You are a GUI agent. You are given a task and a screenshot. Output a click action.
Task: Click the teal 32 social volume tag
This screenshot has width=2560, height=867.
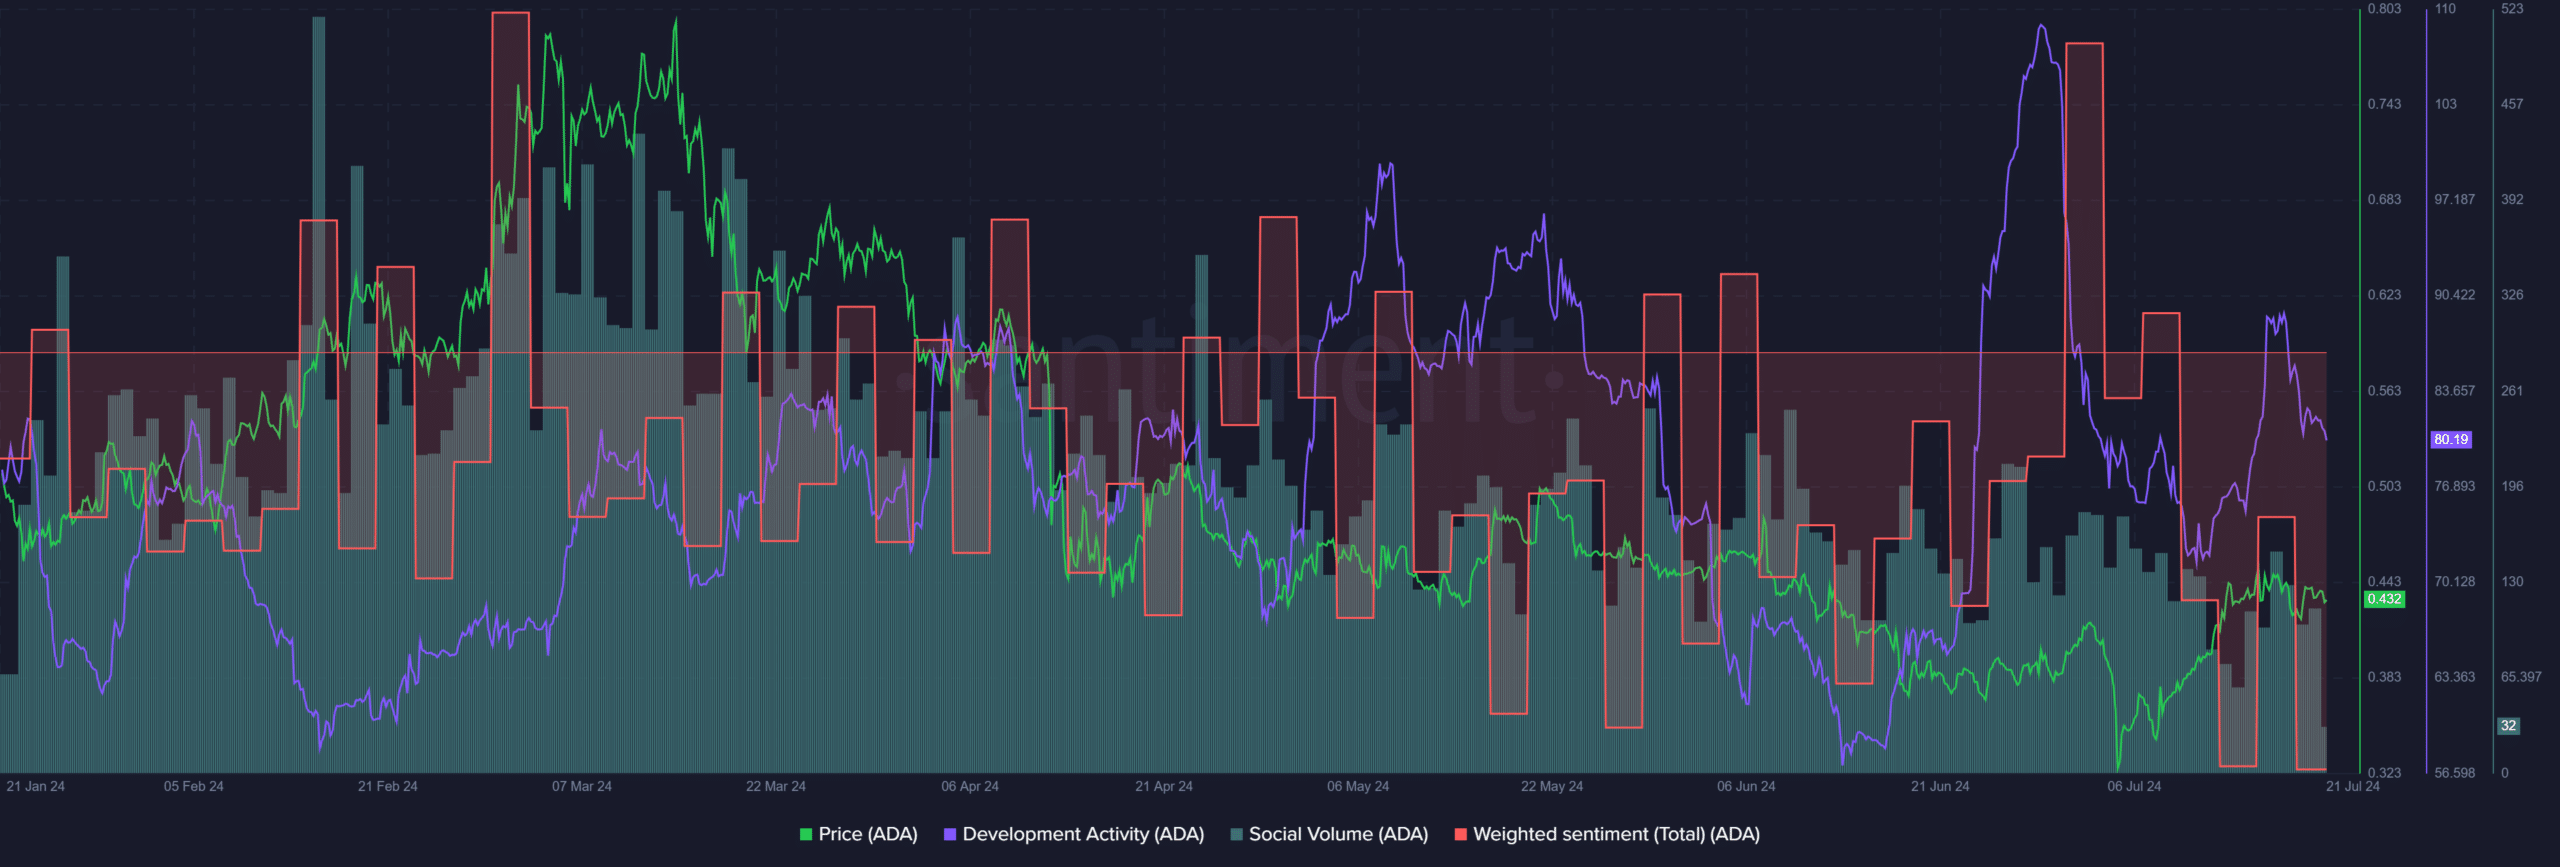click(x=2508, y=726)
